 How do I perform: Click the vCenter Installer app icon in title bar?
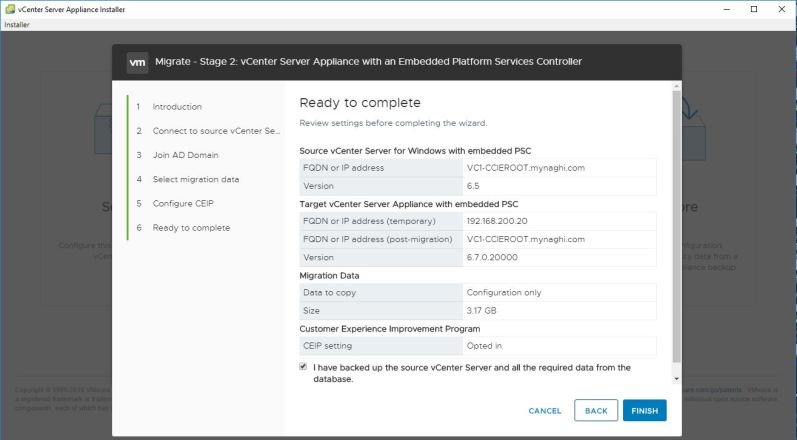8,9
